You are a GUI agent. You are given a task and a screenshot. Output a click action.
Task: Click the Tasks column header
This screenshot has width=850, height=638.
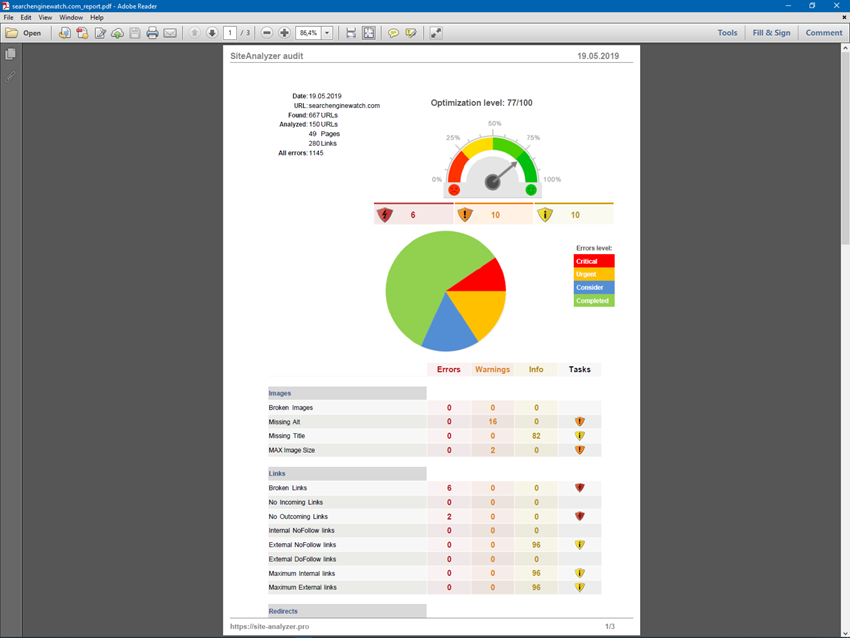(579, 369)
